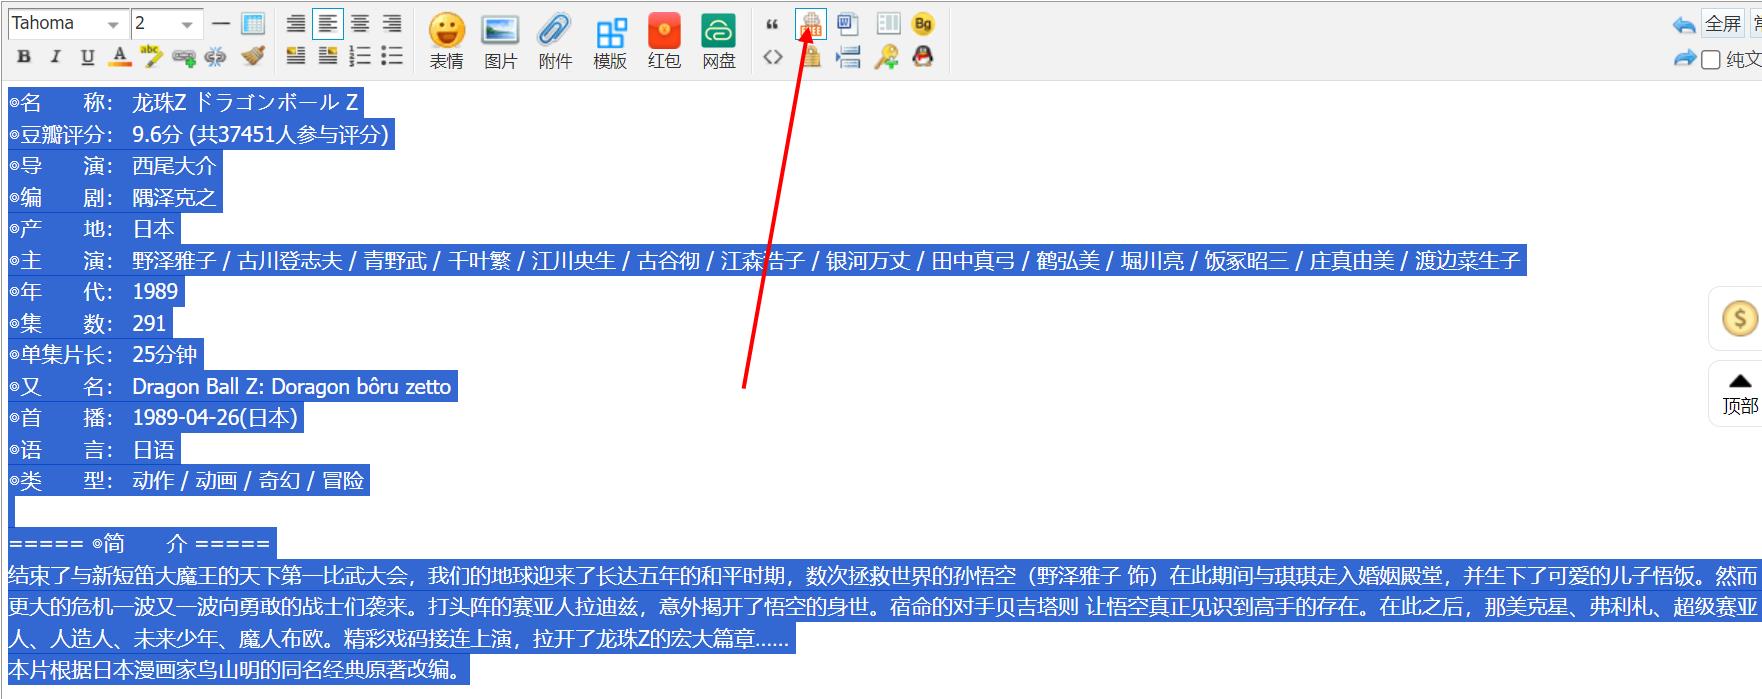Redo with the right blue arrow

[x=1684, y=58]
